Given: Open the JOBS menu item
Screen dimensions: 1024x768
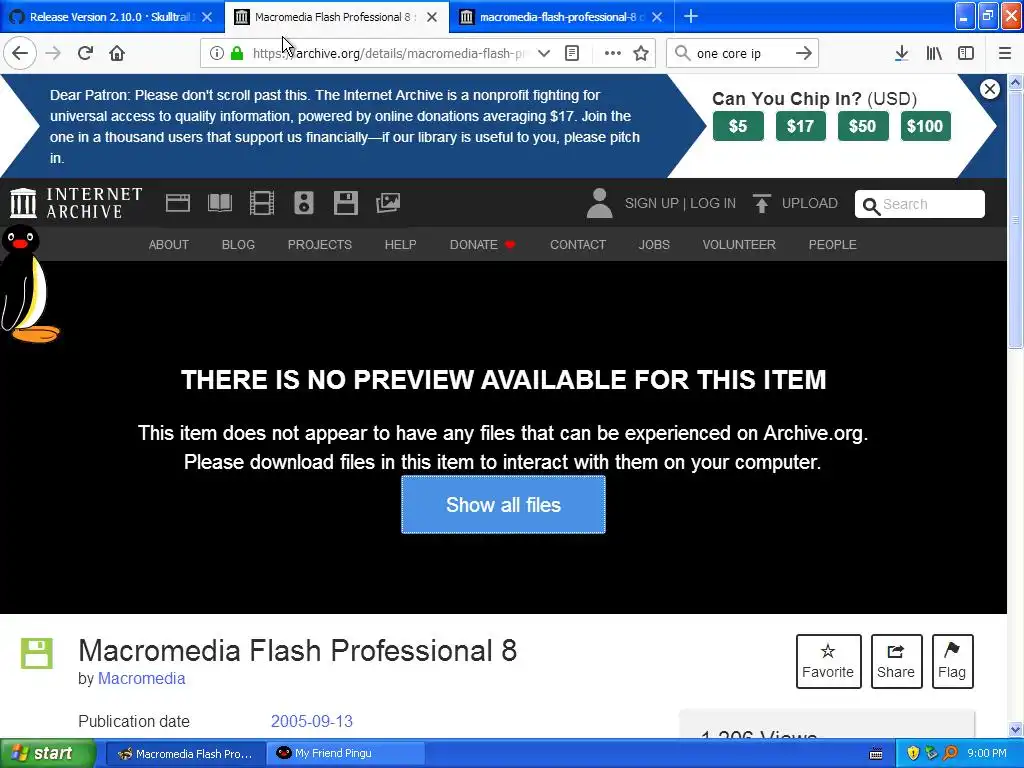Looking at the screenshot, I should (x=654, y=244).
